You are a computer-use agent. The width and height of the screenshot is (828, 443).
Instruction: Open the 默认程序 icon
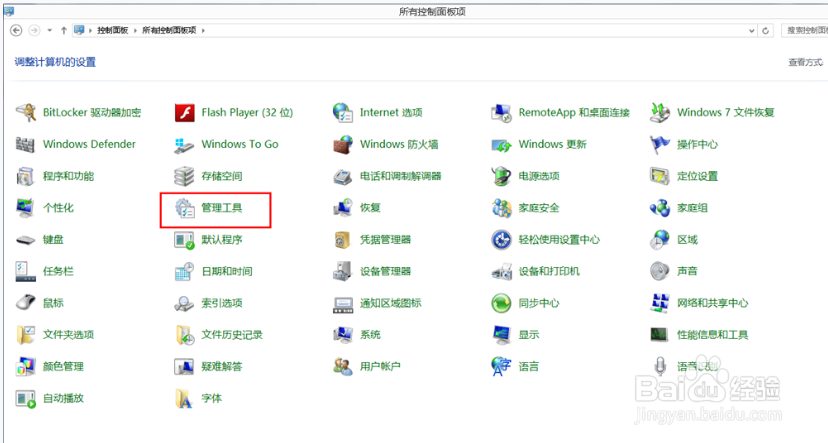pyautogui.click(x=184, y=240)
